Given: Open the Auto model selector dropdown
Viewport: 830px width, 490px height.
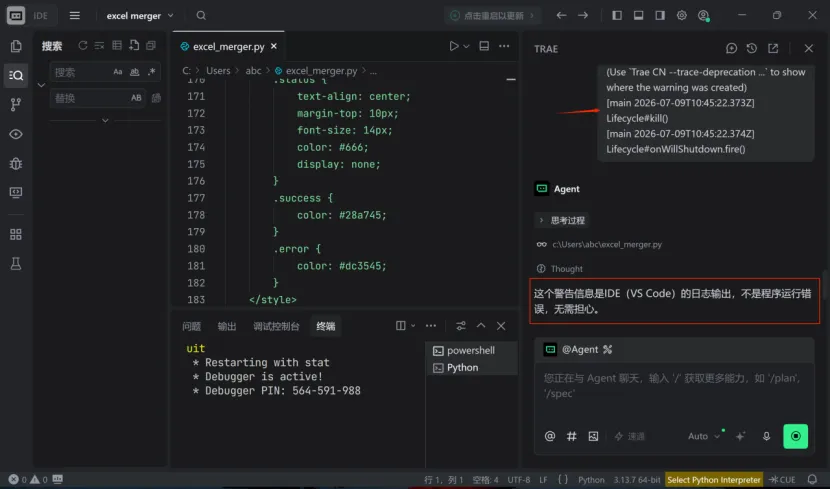Looking at the screenshot, I should tap(704, 436).
